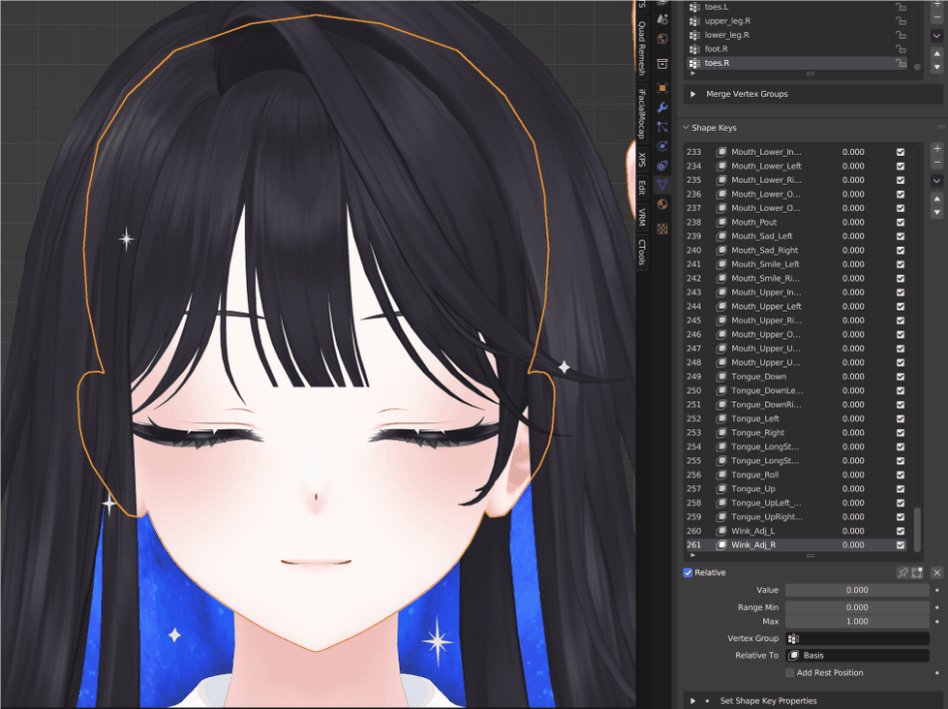Toggle the checkbox on Wink_Adj_L row
948x709 pixels.
point(900,531)
